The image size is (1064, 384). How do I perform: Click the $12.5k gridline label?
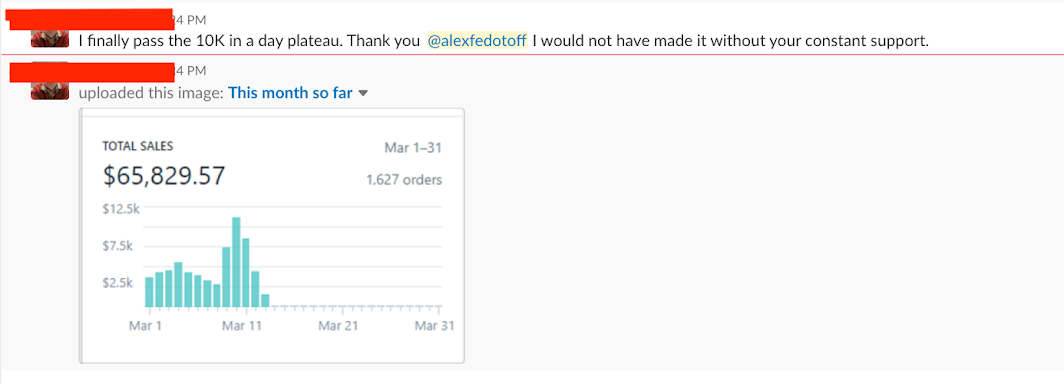point(121,209)
